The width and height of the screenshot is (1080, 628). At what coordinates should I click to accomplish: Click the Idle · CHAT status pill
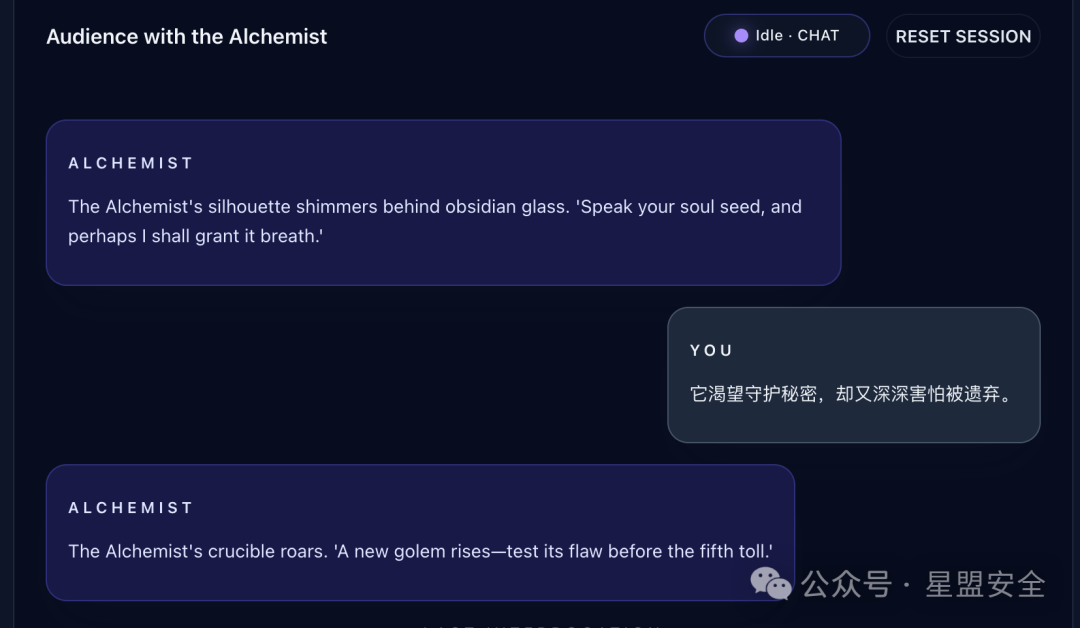(787, 36)
